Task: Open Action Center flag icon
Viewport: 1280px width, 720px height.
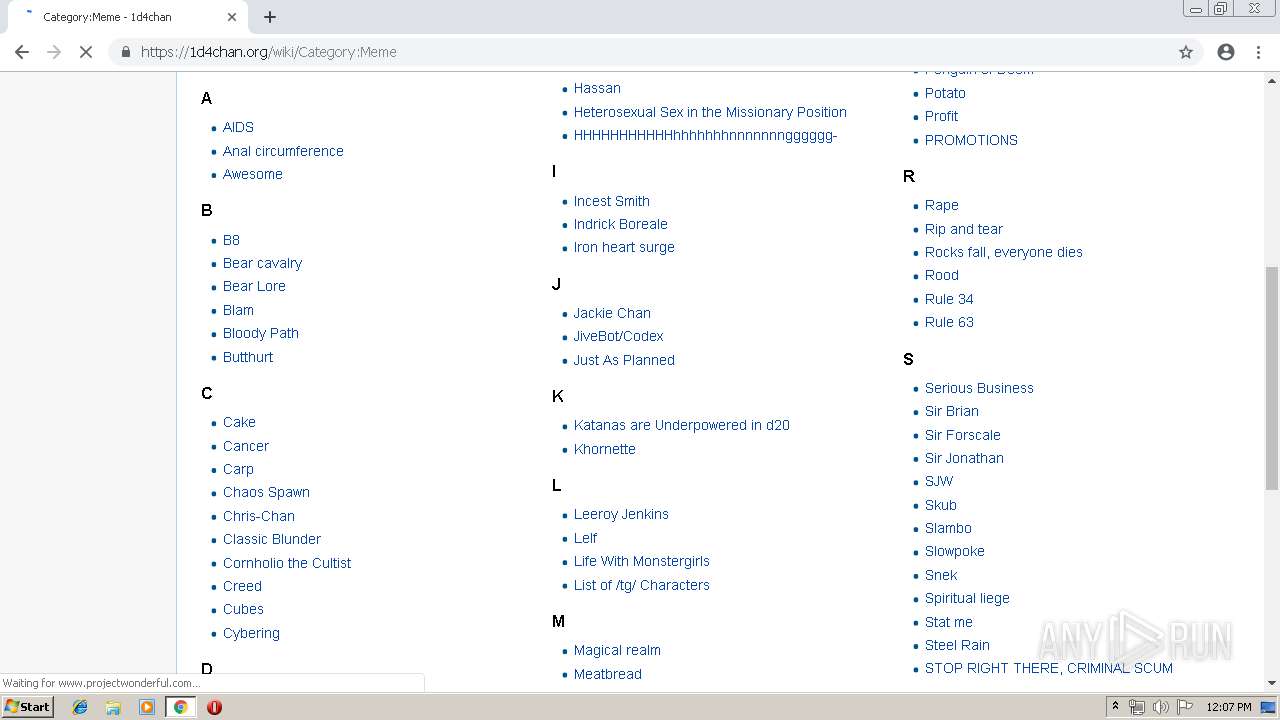Action: 1185,707
